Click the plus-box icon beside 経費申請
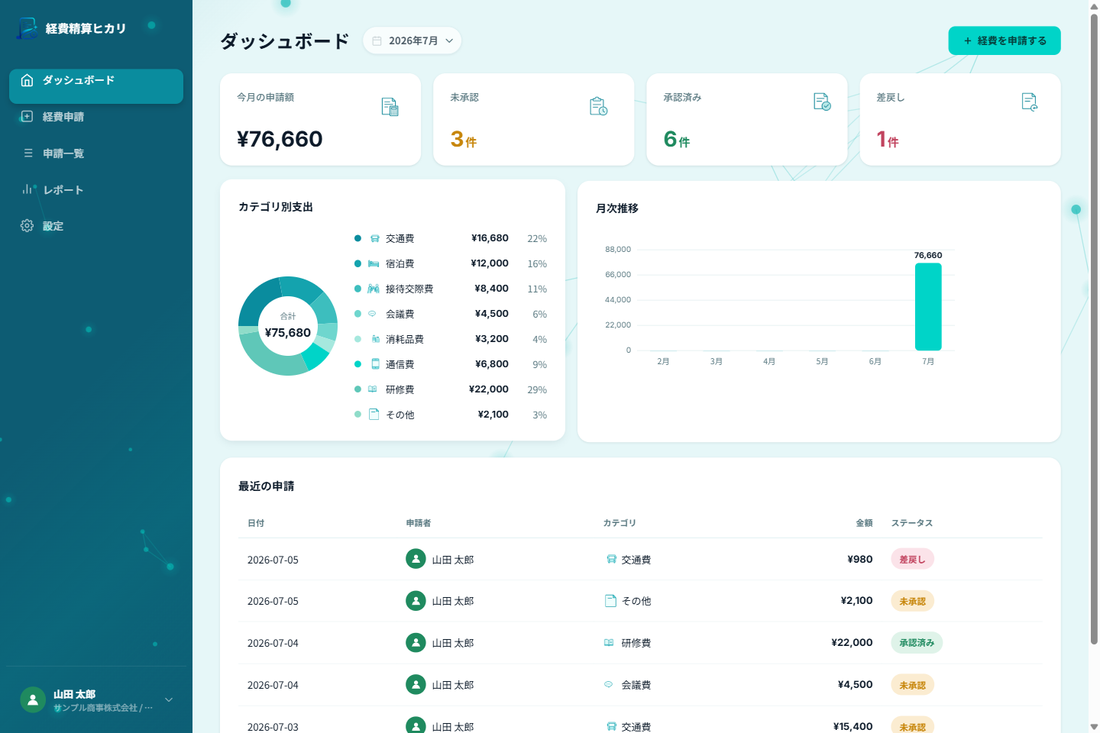Image resolution: width=1100 pixels, height=733 pixels. pos(27,116)
